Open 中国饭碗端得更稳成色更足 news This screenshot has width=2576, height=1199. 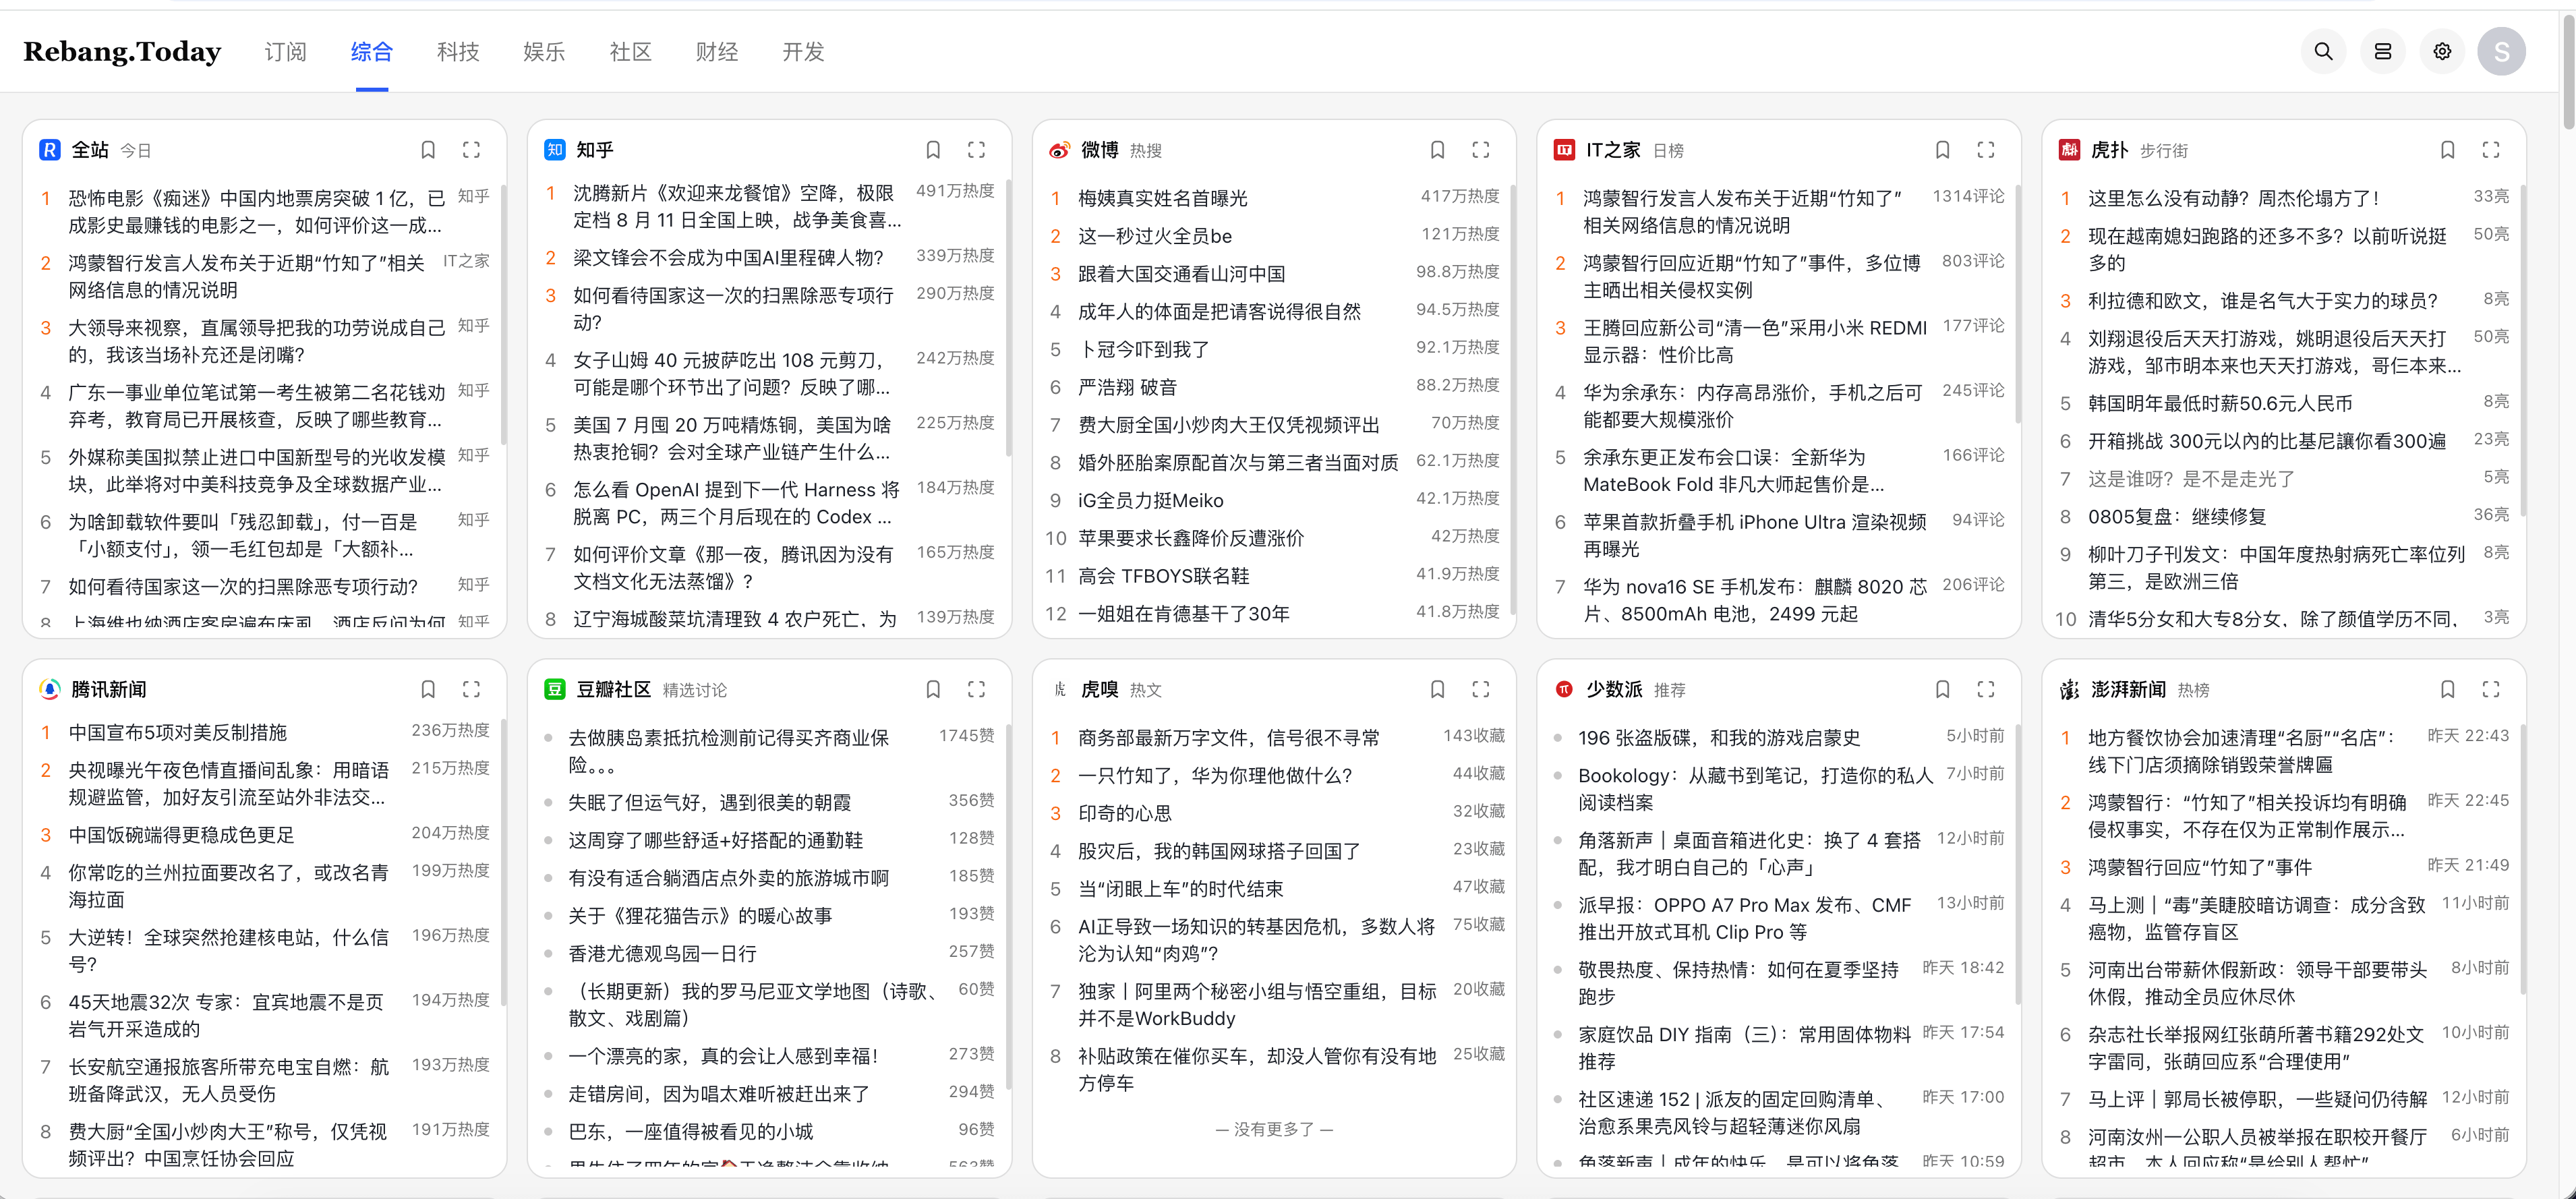click(x=182, y=834)
